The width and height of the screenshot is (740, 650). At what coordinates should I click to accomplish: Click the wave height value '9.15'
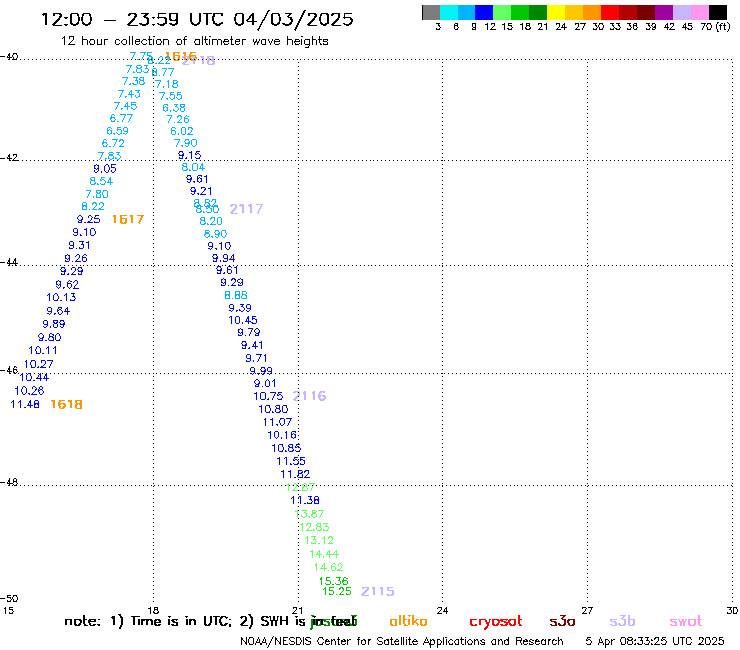coord(189,155)
